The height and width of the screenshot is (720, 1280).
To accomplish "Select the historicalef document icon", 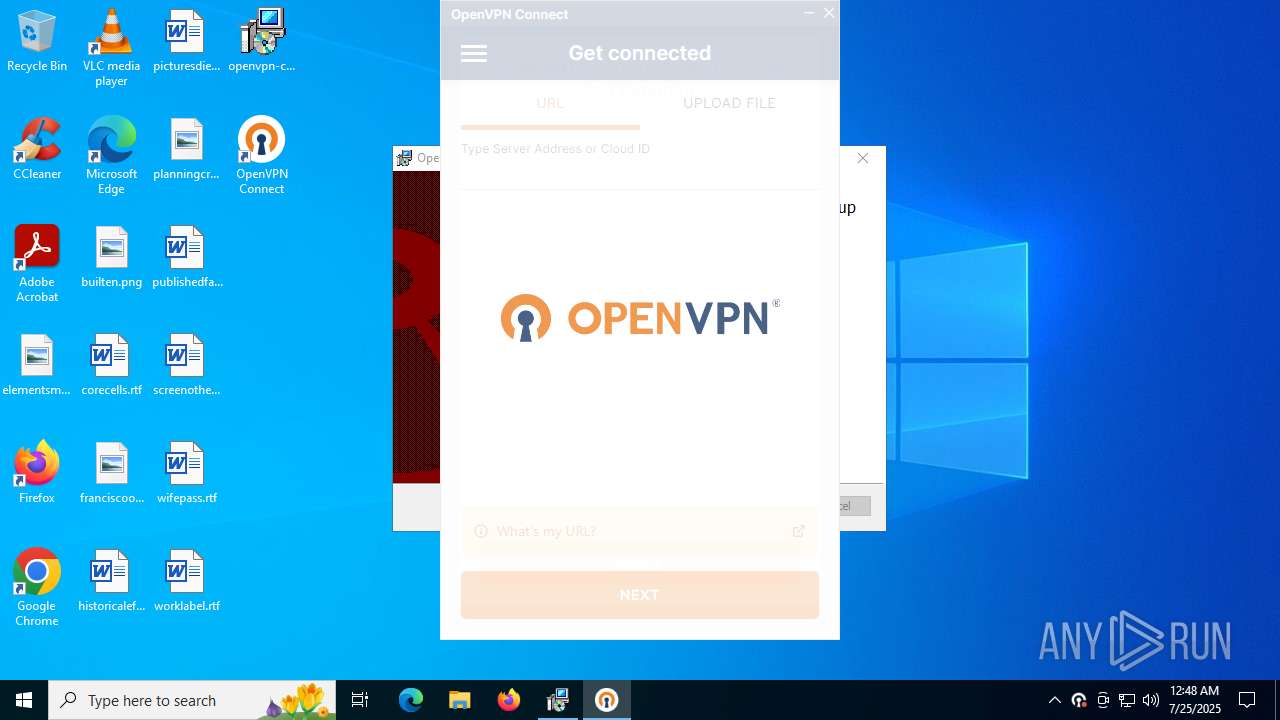I will (111, 581).
